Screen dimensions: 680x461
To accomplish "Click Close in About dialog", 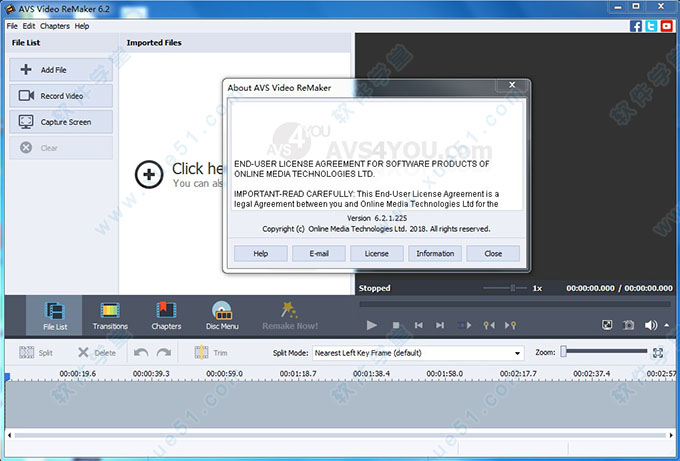I will tap(493, 254).
